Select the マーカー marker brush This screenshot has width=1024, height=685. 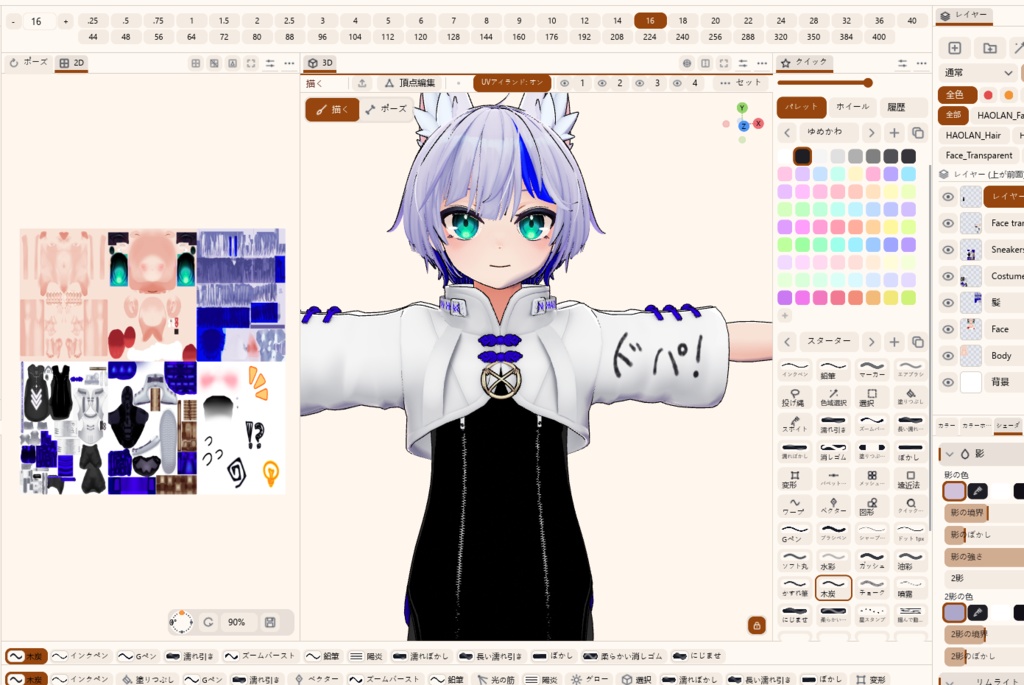click(x=872, y=370)
